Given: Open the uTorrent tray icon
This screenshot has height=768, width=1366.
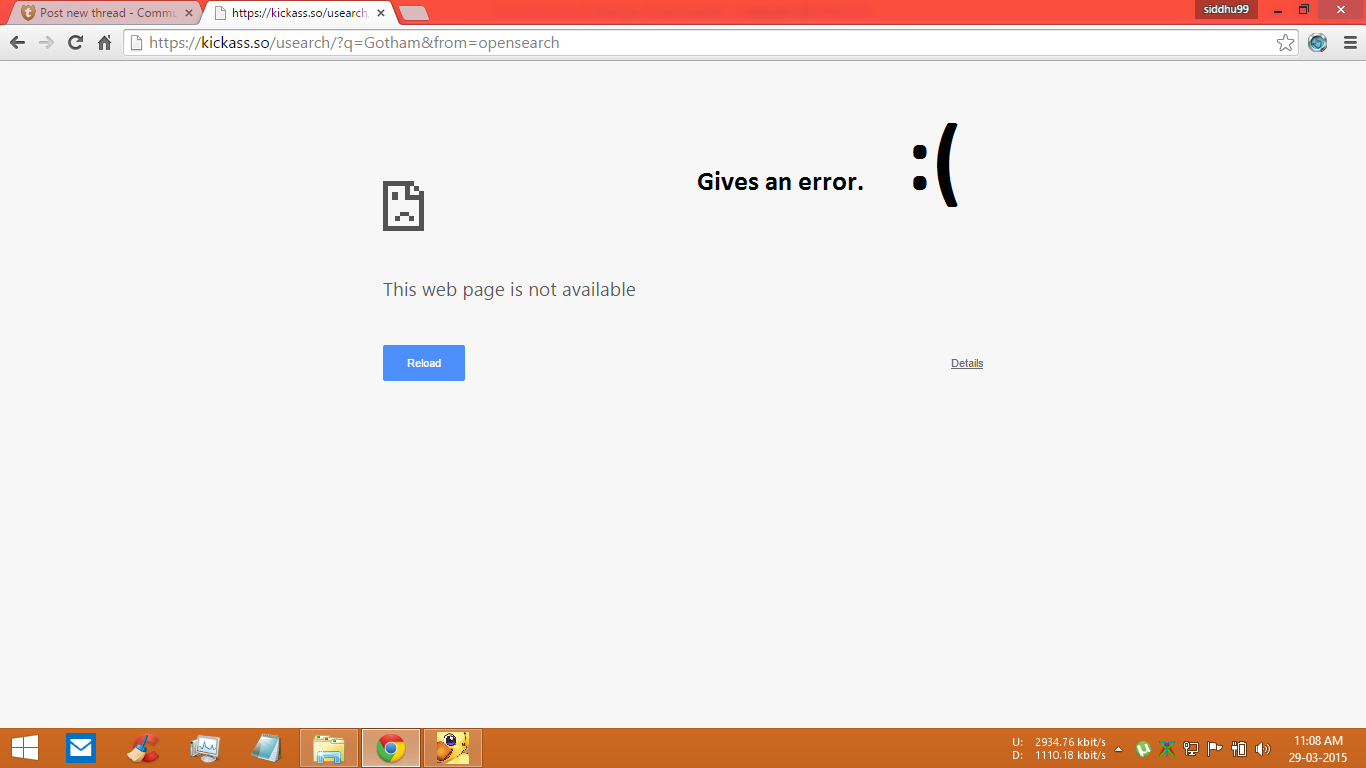Looking at the screenshot, I should click(x=1143, y=749).
